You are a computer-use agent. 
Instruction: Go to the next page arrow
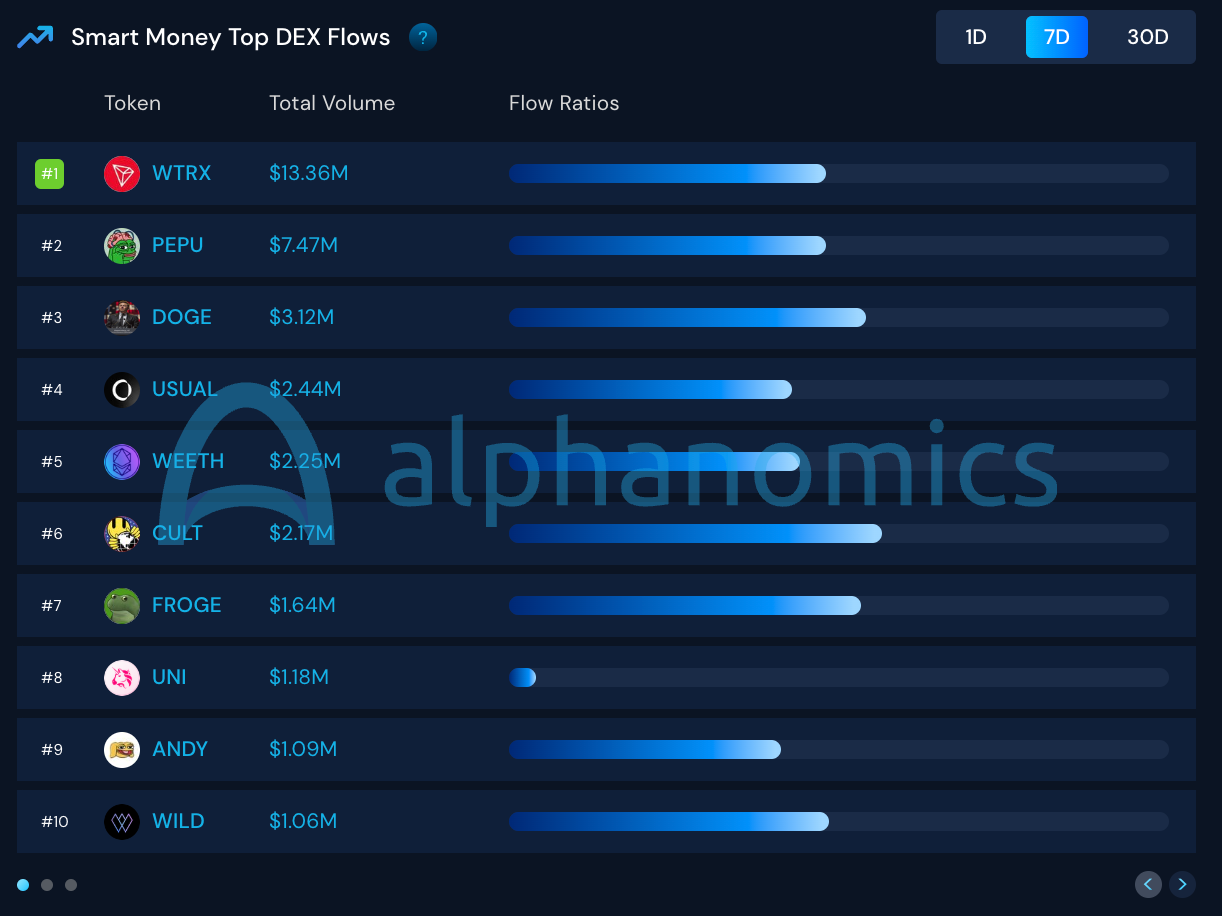[1182, 884]
